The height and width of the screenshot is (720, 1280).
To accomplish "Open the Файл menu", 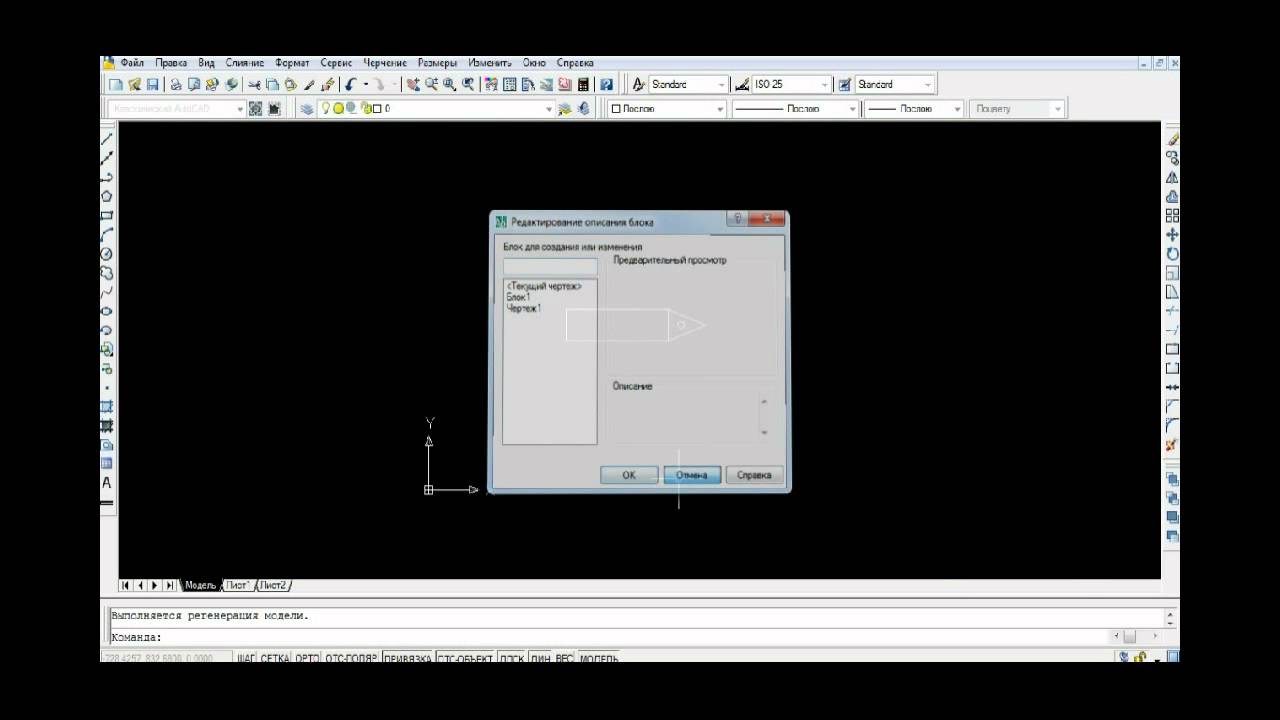I will (x=132, y=63).
